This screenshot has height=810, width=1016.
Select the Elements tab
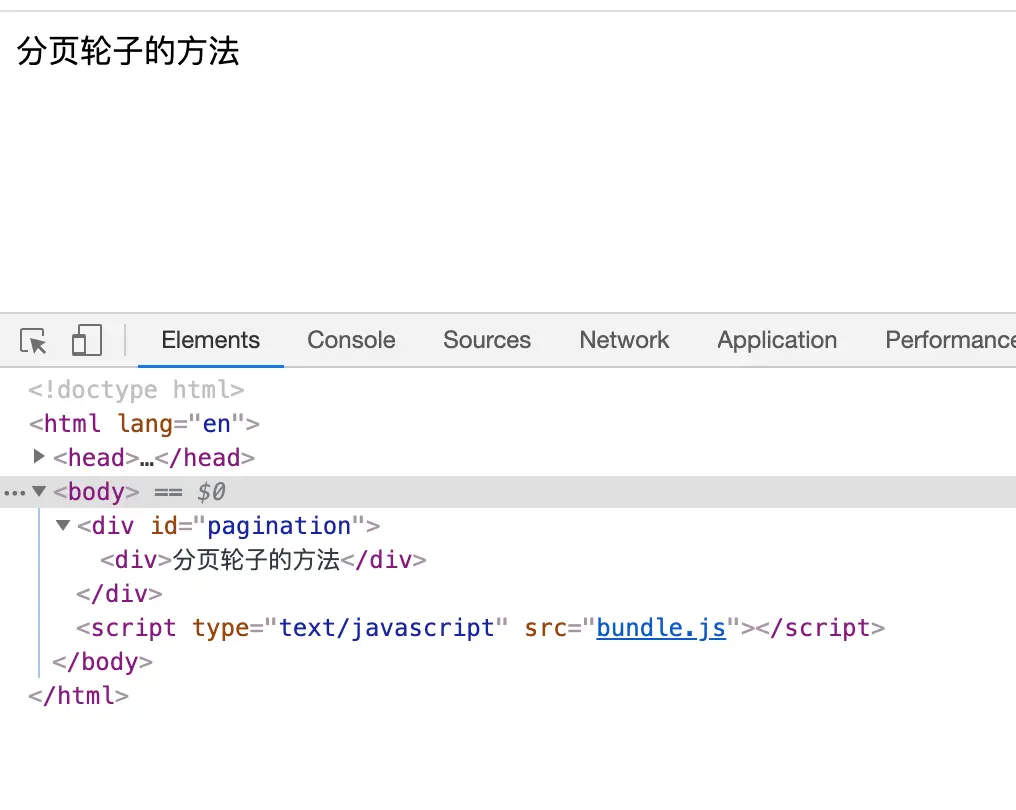point(211,340)
